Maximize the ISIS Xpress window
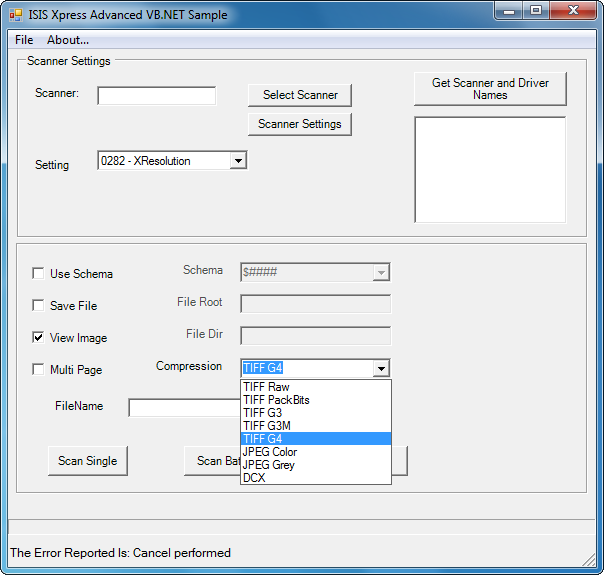This screenshot has width=604, height=575. 536,11
